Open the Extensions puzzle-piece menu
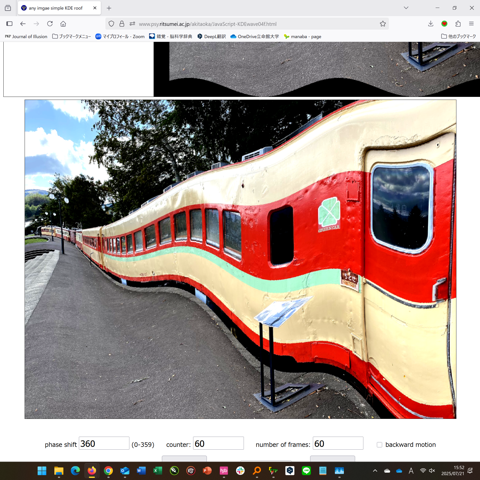 tap(458, 24)
